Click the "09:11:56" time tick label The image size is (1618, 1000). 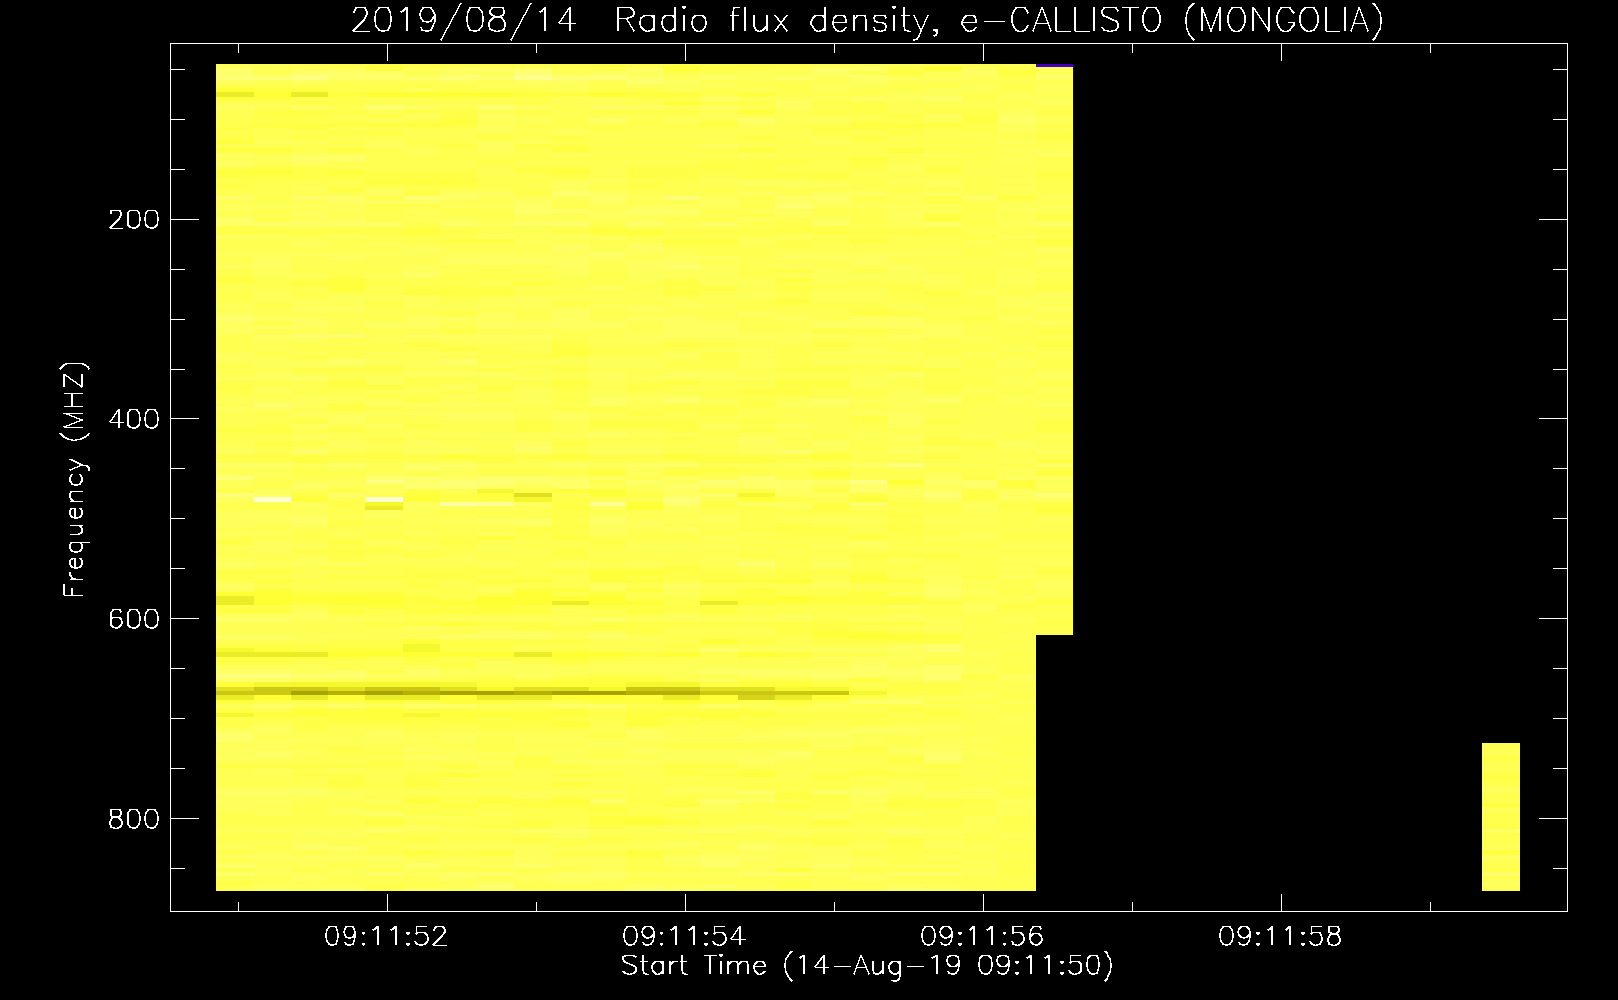tap(982, 936)
